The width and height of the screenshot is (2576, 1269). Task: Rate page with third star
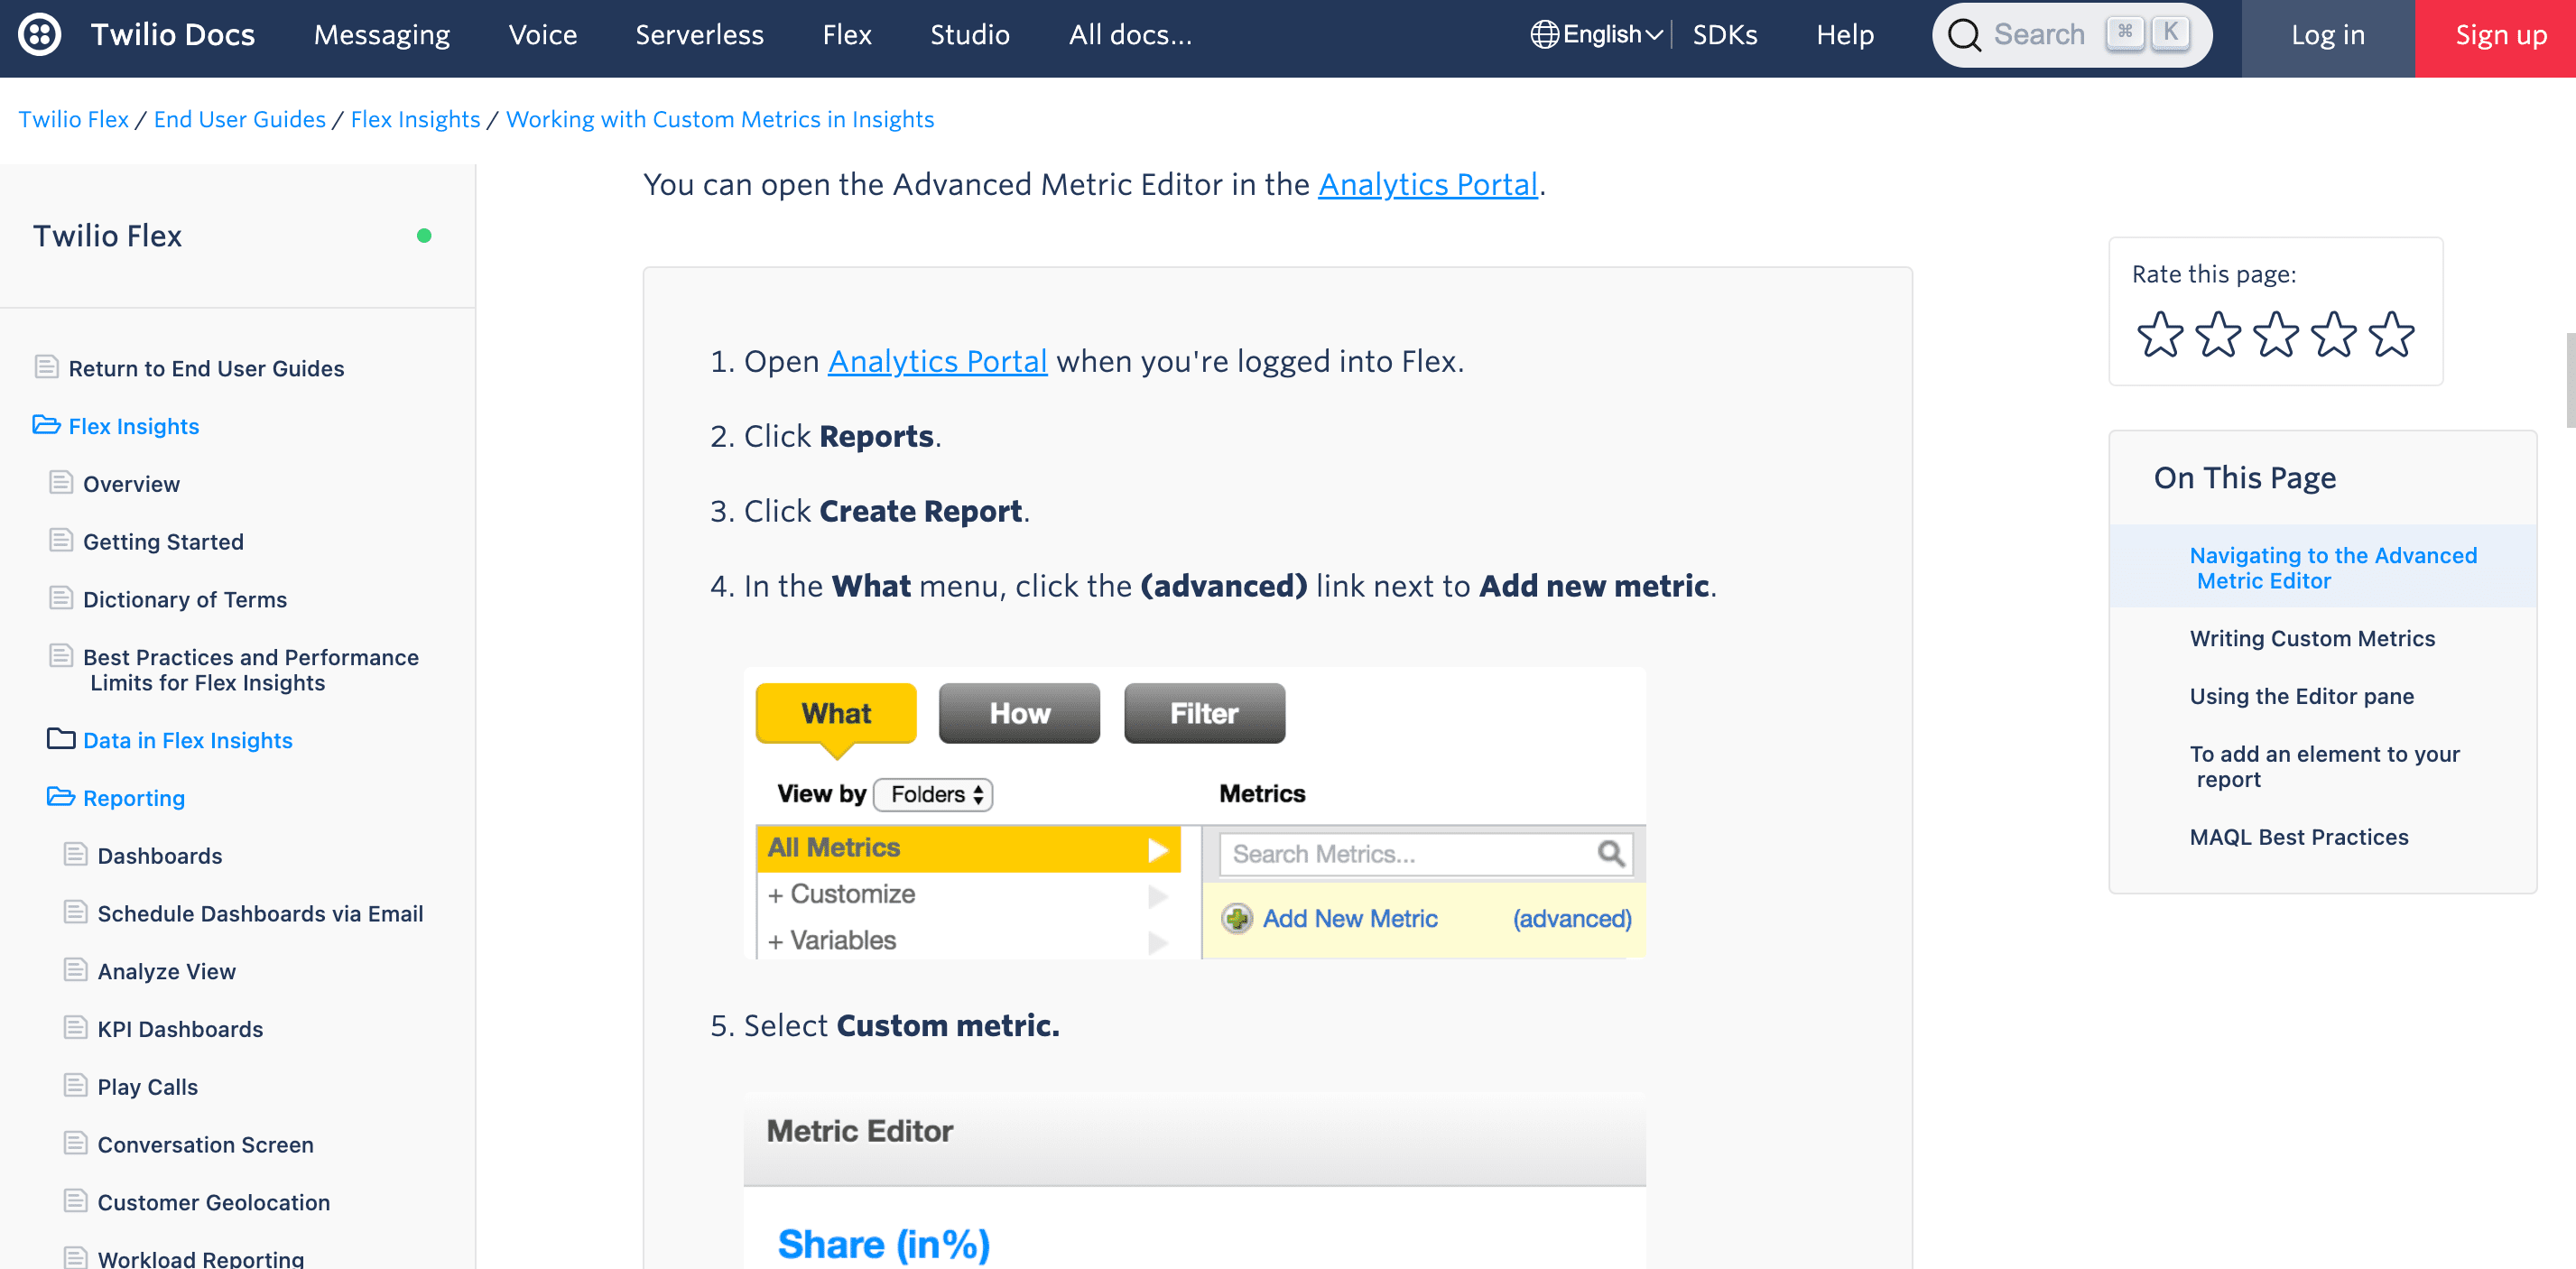(2276, 334)
